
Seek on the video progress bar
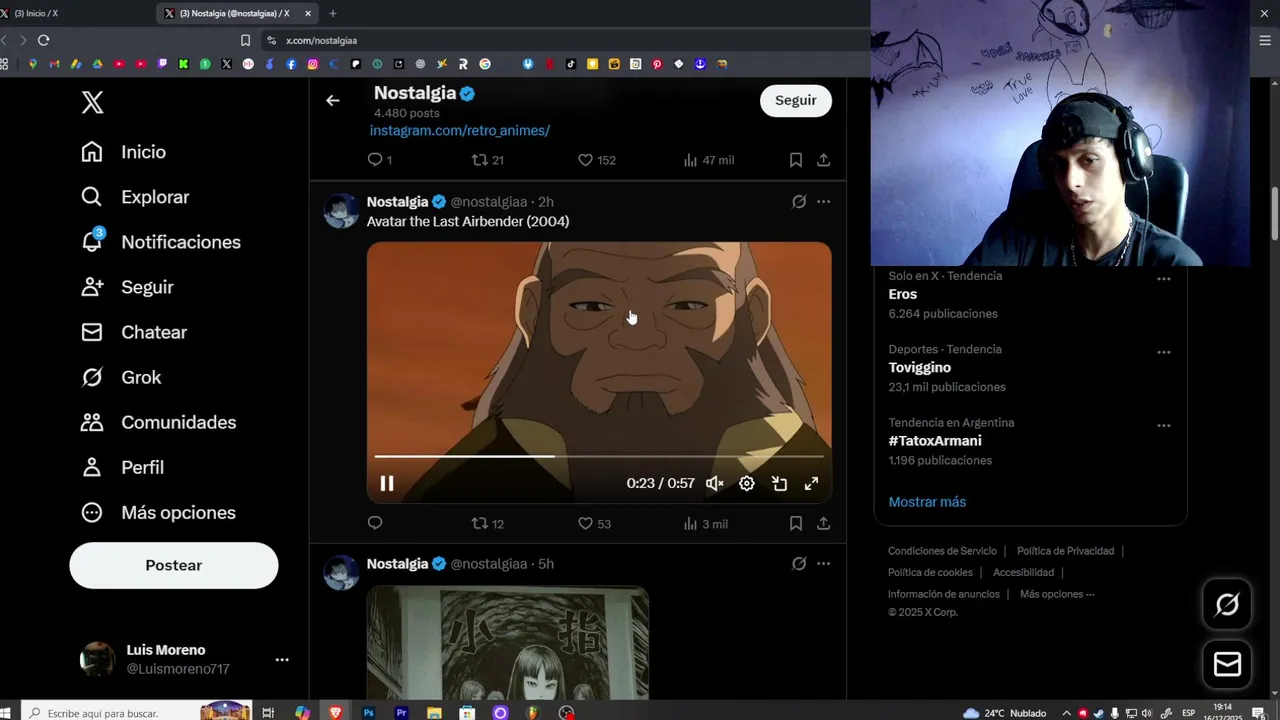tap(599, 456)
